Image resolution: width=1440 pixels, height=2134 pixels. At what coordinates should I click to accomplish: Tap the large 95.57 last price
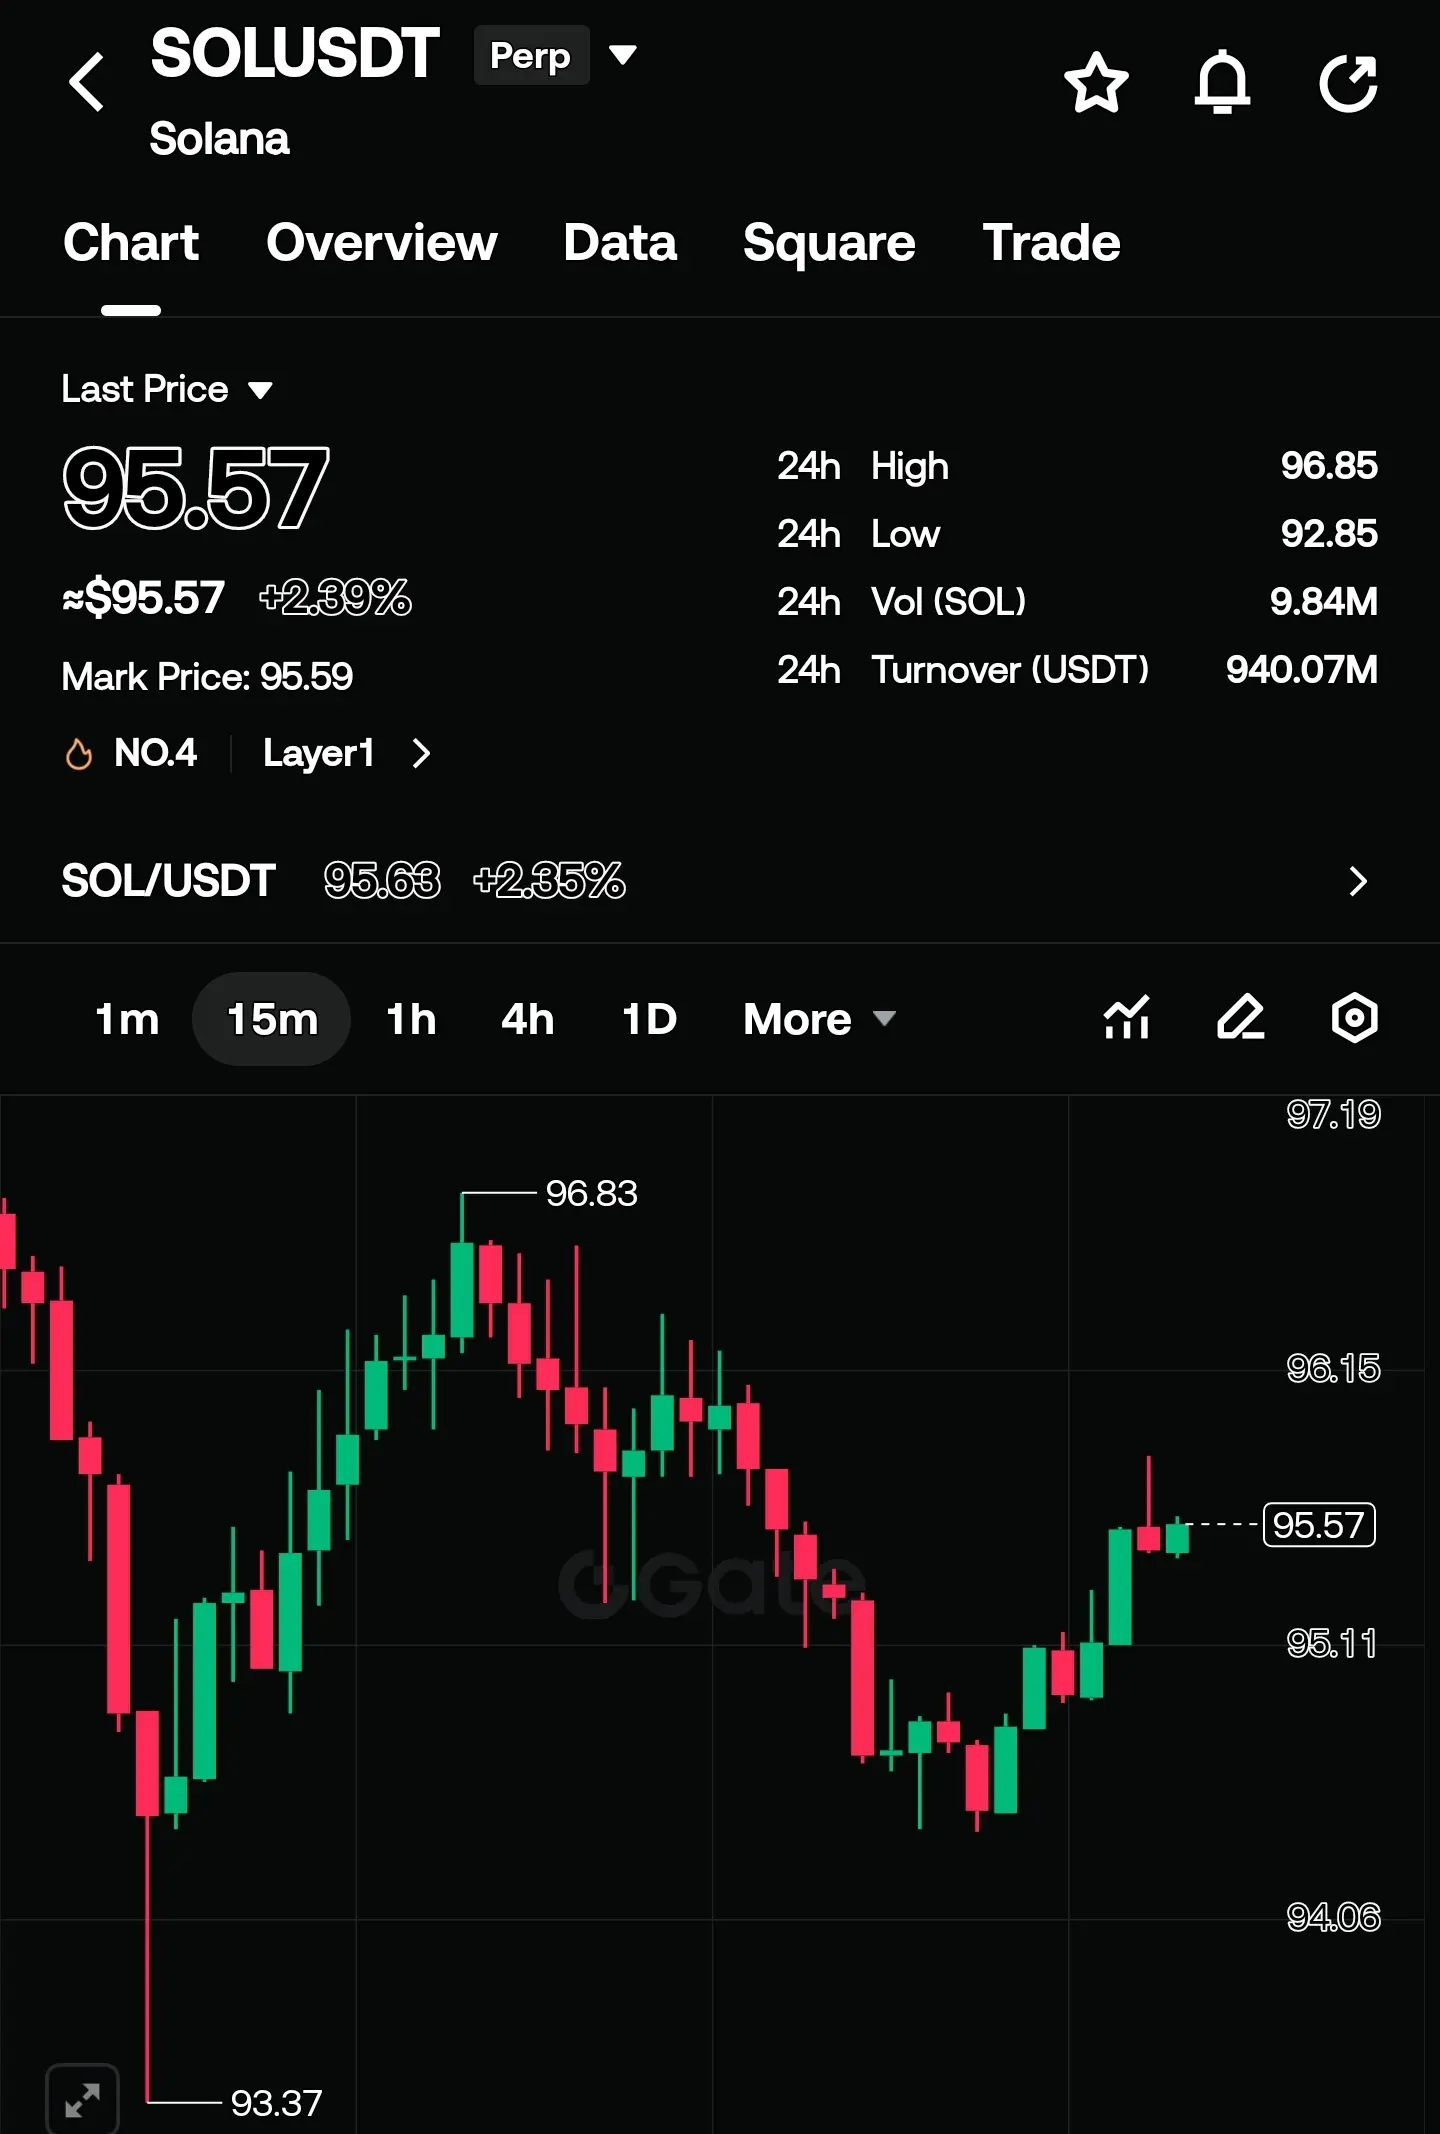[196, 488]
